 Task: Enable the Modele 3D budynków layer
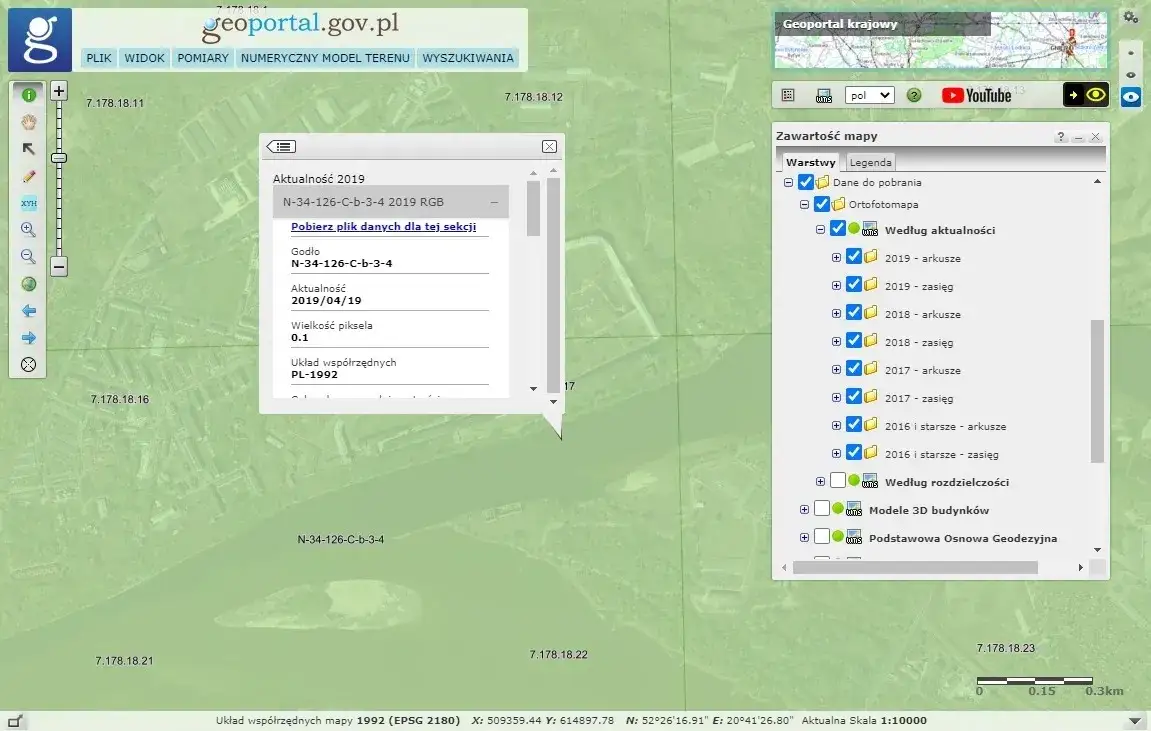822,509
